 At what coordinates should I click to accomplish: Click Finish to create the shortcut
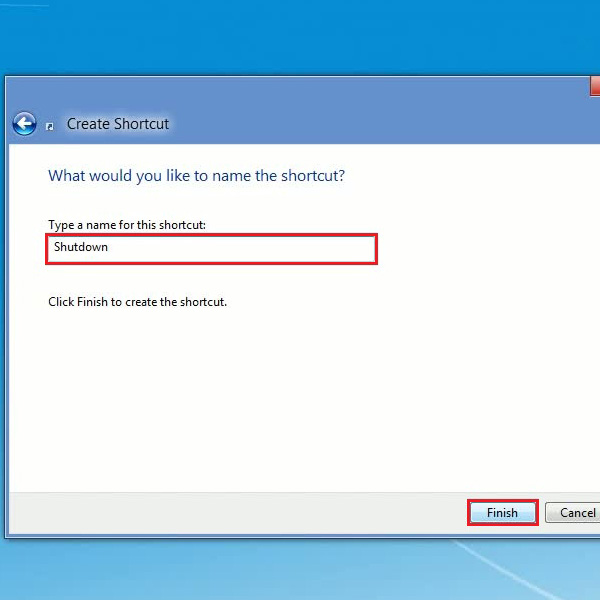tap(502, 512)
